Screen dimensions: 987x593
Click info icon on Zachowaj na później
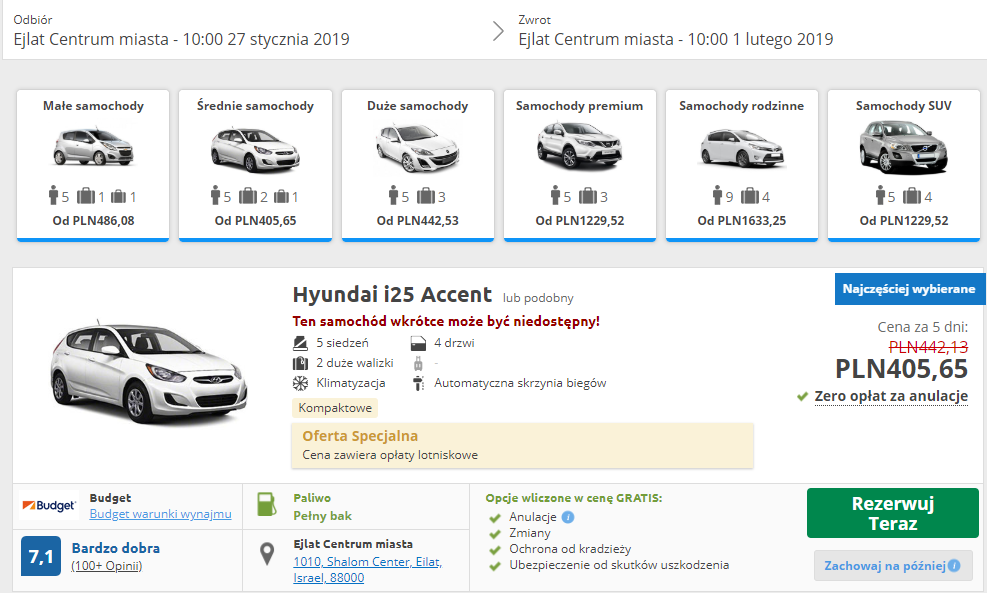(x=954, y=566)
